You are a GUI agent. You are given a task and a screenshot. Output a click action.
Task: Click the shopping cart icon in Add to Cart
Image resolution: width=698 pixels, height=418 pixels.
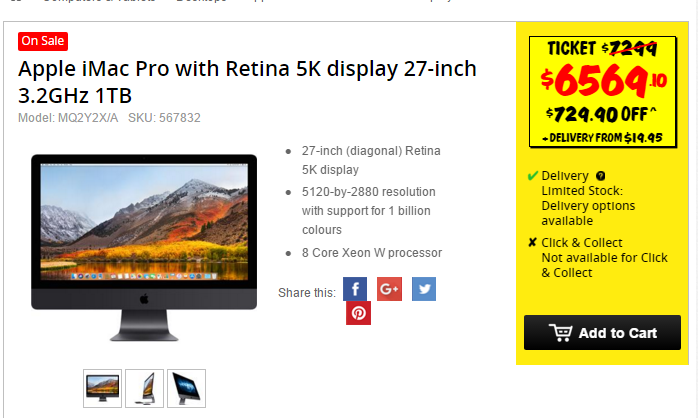pyautogui.click(x=560, y=333)
